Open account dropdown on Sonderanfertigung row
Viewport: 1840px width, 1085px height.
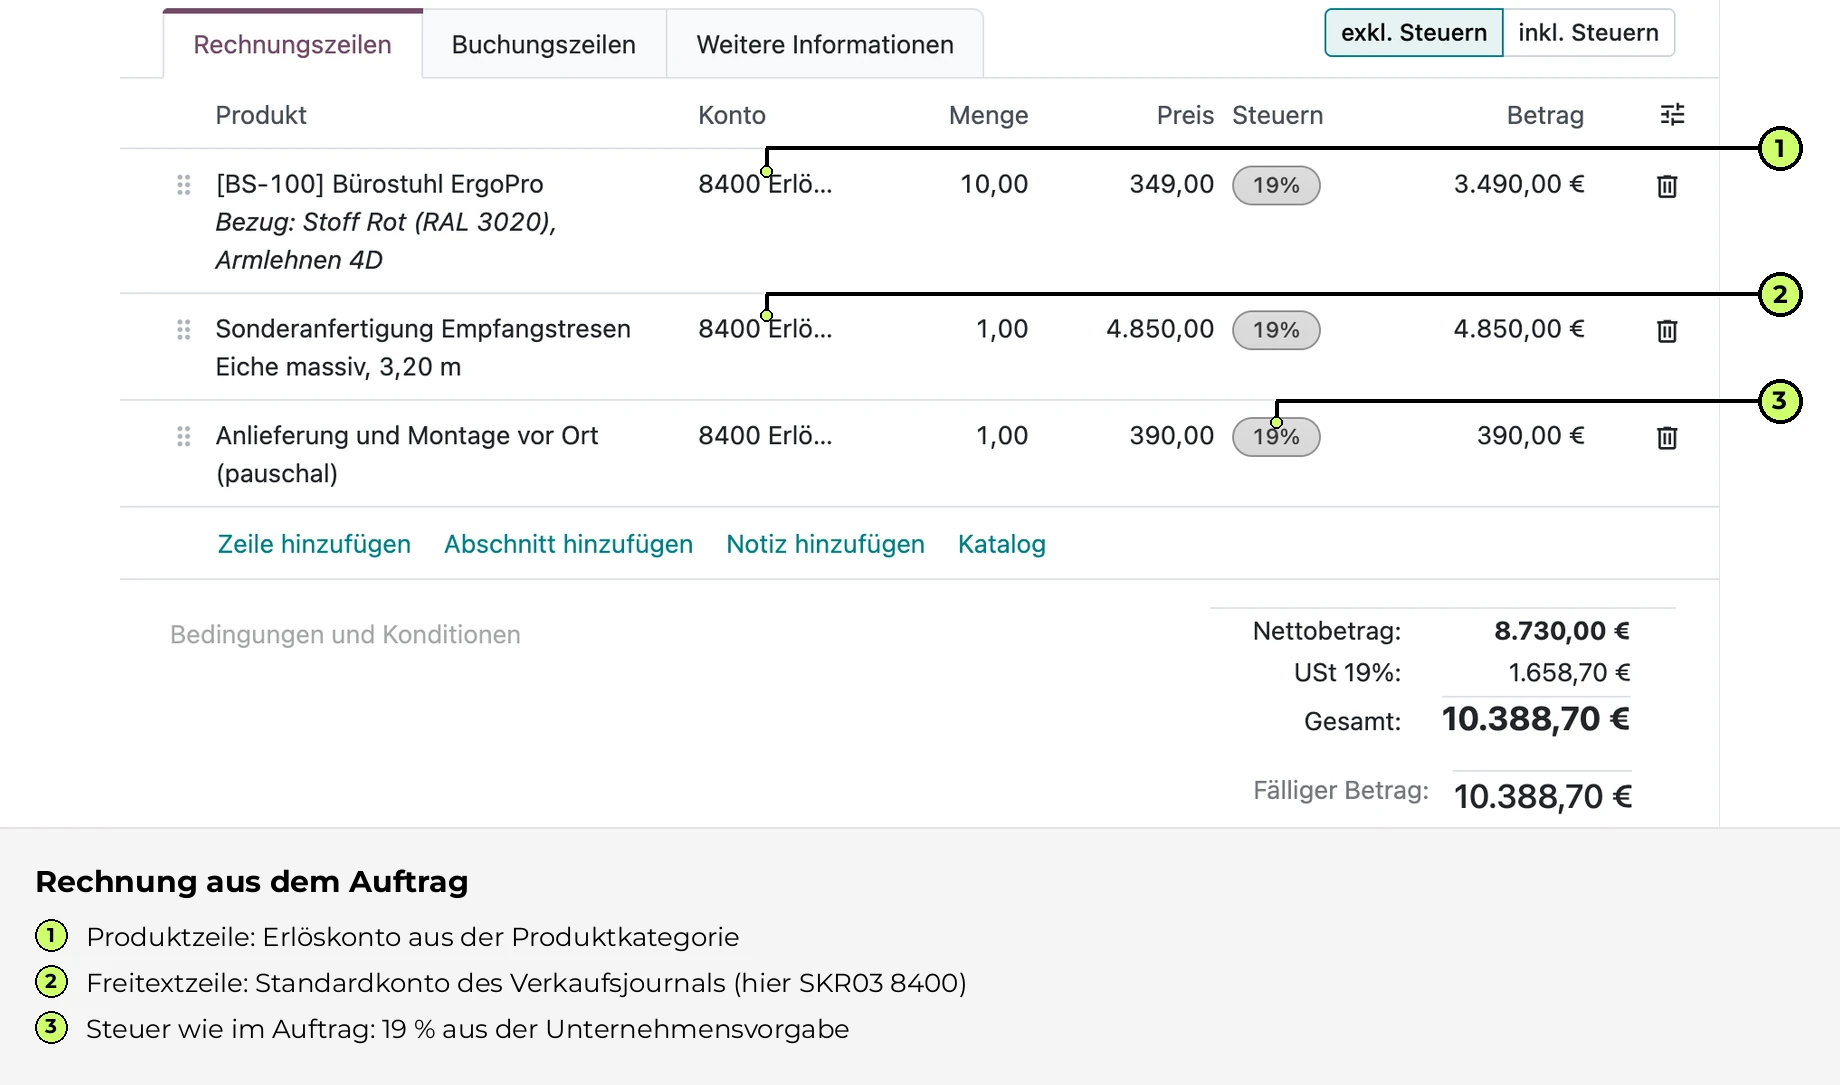coord(765,329)
